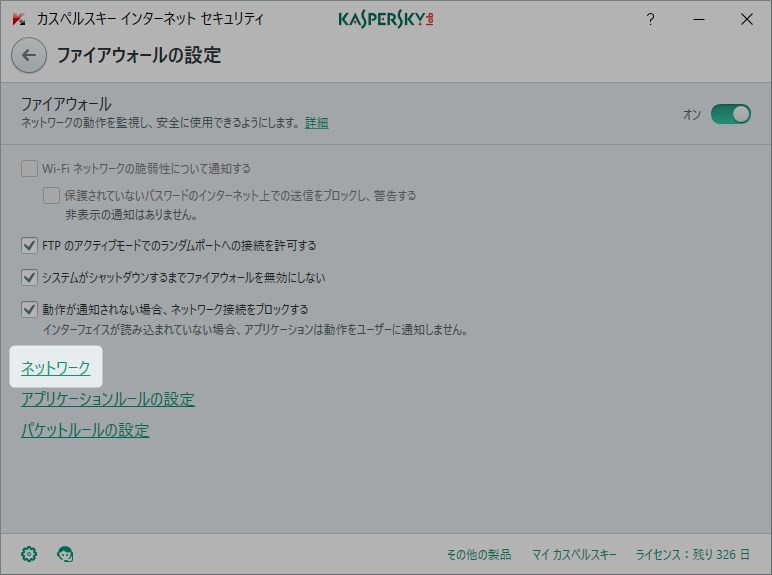This screenshot has width=772, height=575.
Task: Uncheck 動作が通知されない場合ブロックする
Action: pos(30,309)
